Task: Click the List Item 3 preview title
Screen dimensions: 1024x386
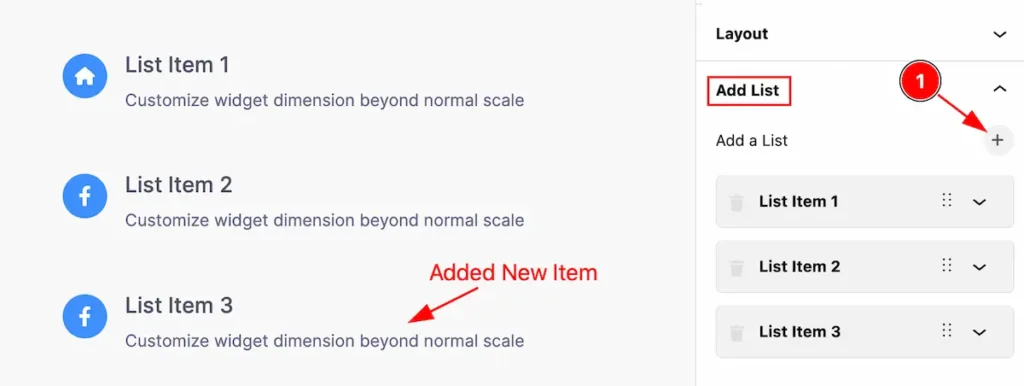Action: [178, 306]
